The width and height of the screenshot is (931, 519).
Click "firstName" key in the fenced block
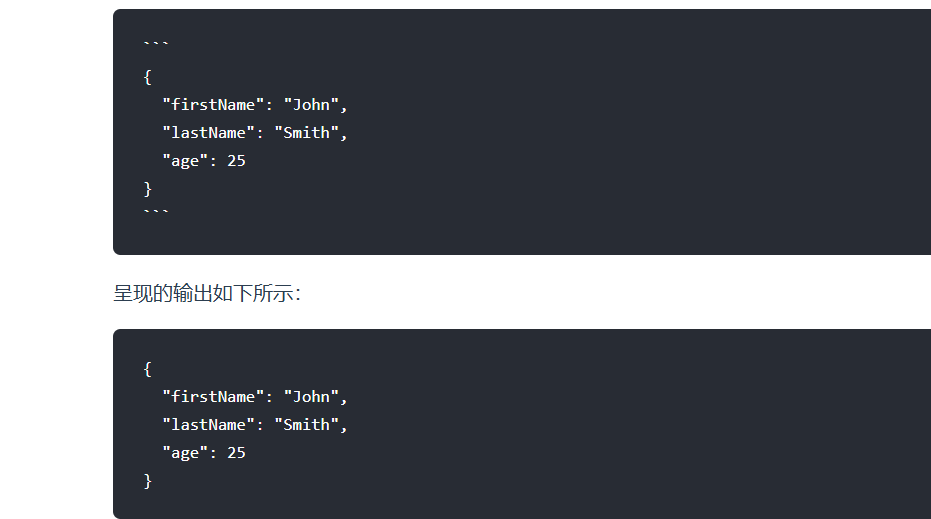(x=213, y=105)
